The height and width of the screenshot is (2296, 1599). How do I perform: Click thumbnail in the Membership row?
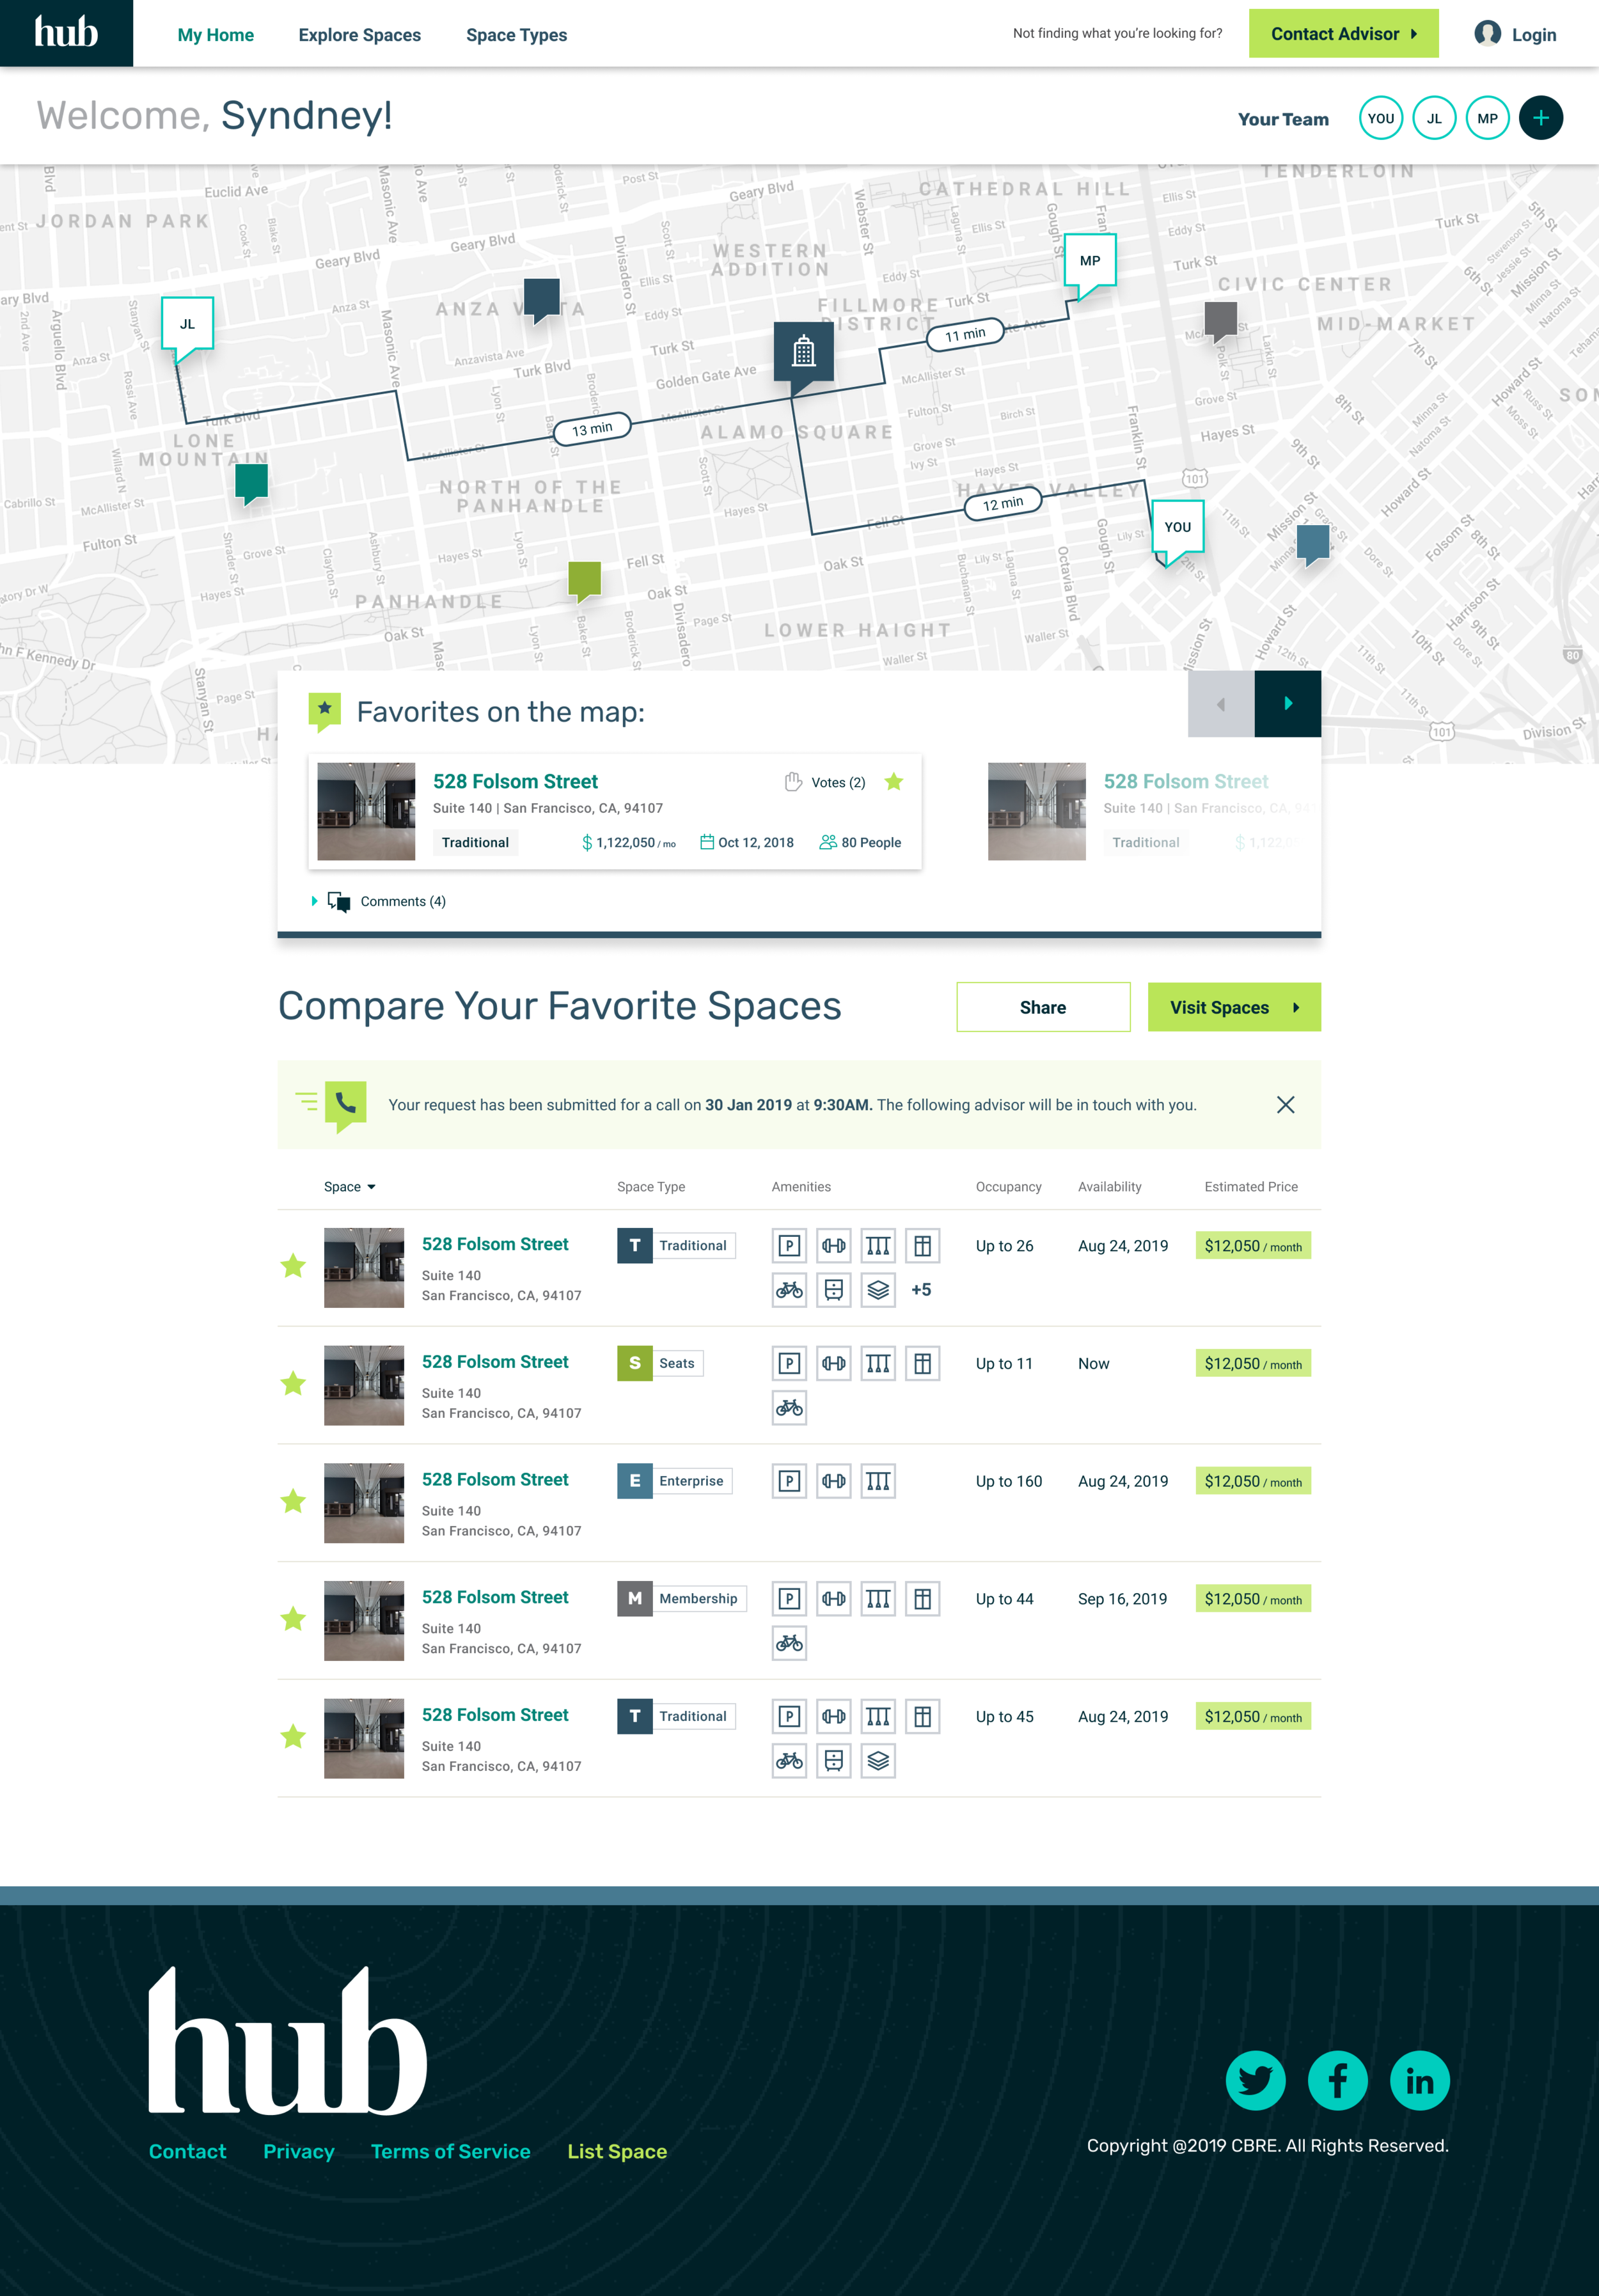tap(364, 1621)
